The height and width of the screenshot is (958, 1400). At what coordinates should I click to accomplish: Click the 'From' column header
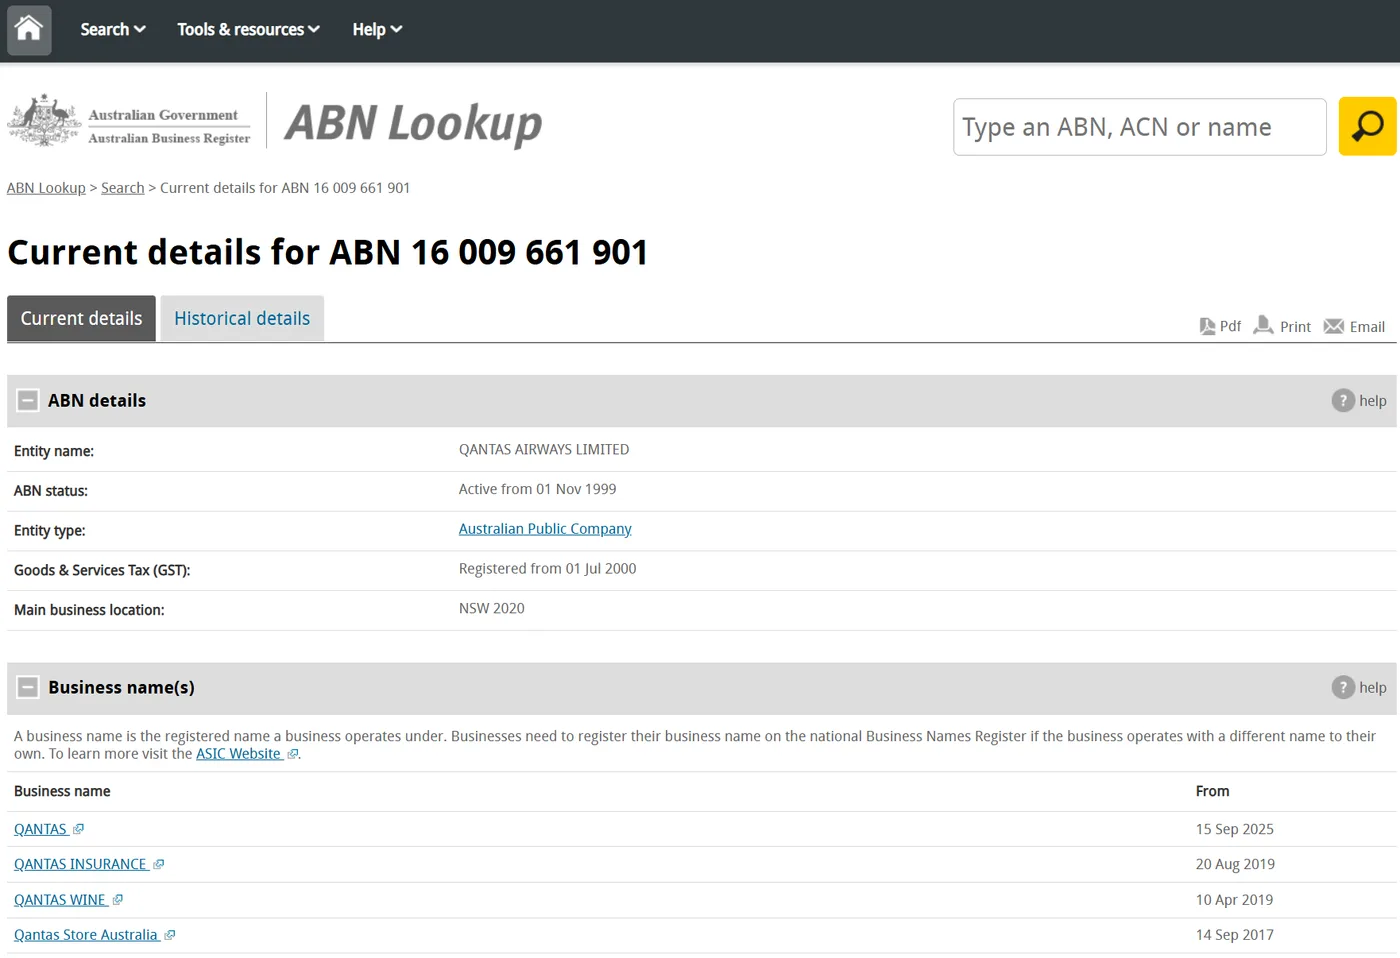coord(1213,791)
